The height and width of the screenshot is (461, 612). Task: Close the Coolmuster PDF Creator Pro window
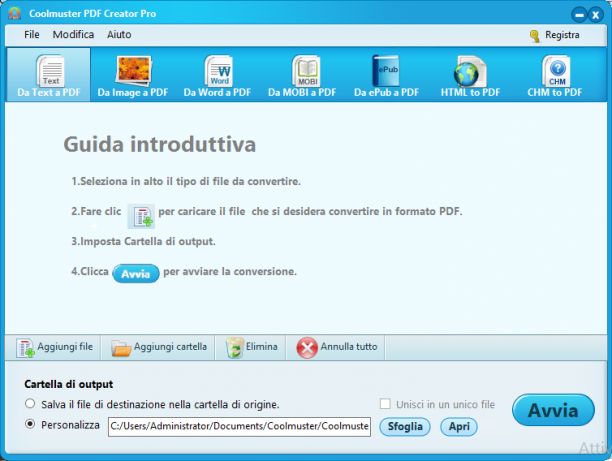[596, 15]
